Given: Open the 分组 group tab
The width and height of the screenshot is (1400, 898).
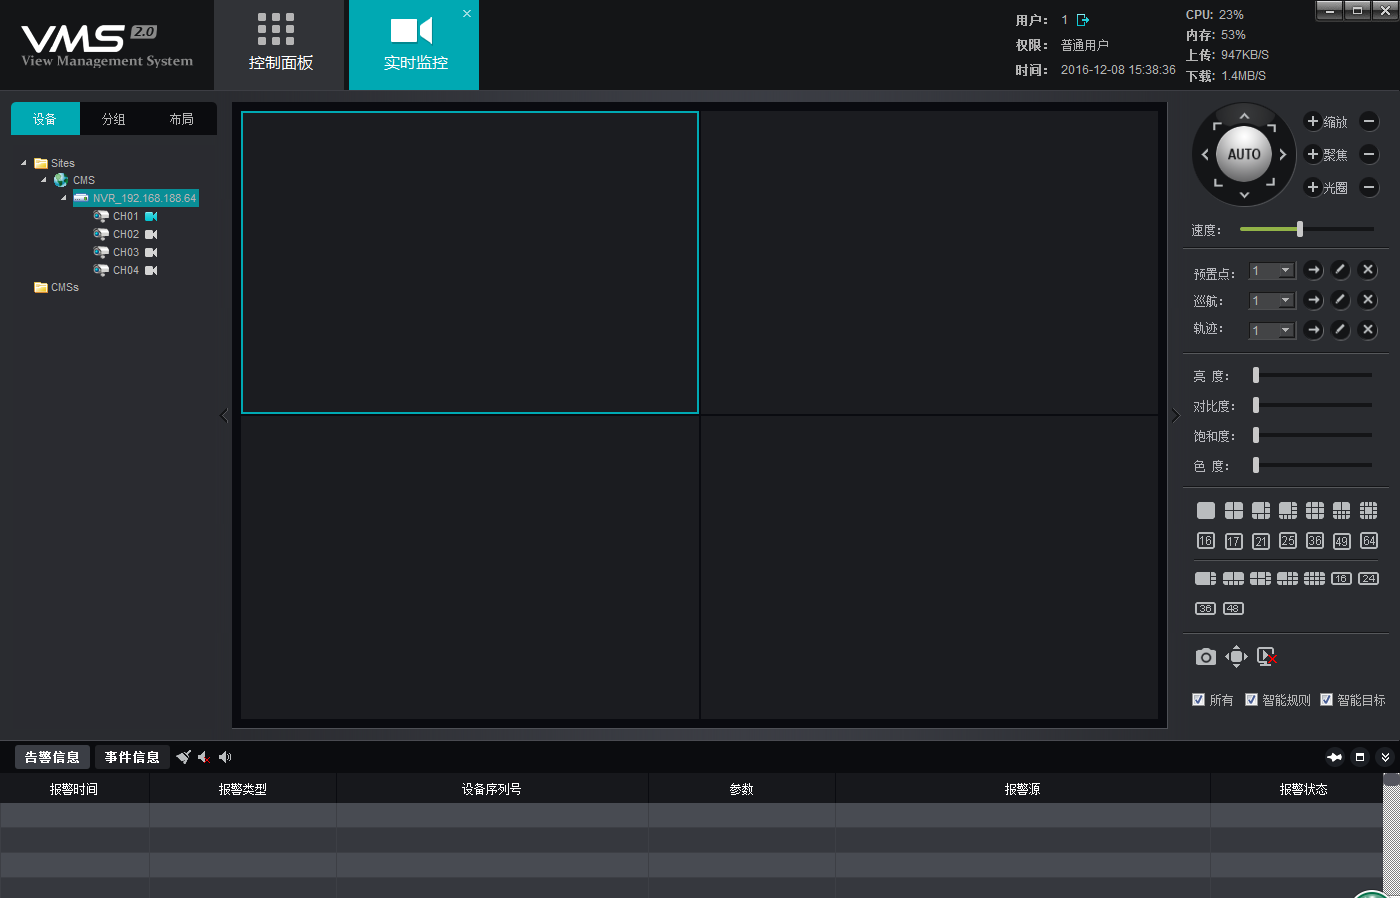Looking at the screenshot, I should 114,119.
